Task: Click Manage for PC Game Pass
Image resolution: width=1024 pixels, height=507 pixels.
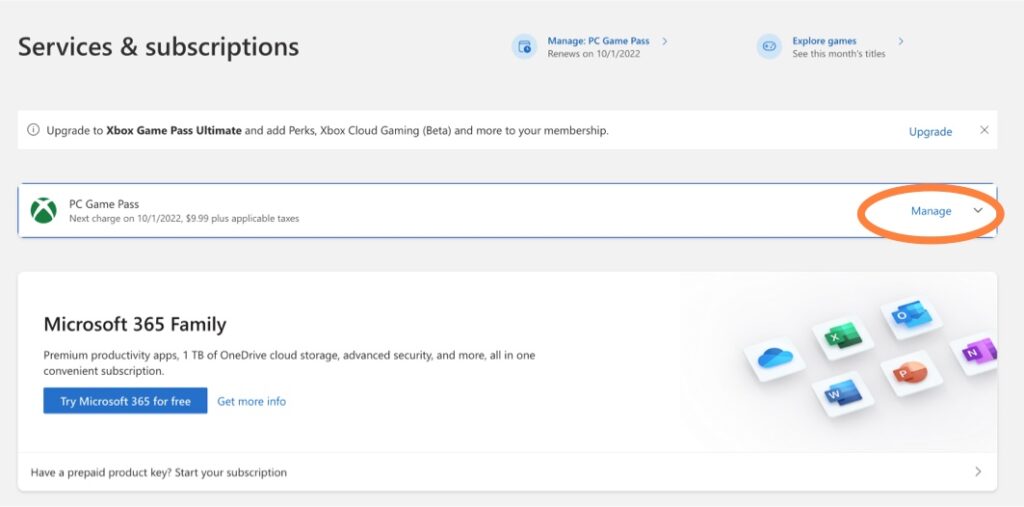Action: [x=931, y=211]
